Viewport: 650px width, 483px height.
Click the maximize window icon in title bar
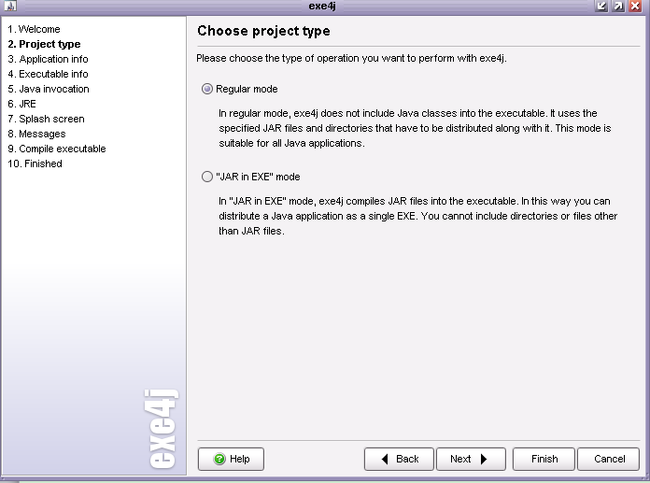pos(618,6)
